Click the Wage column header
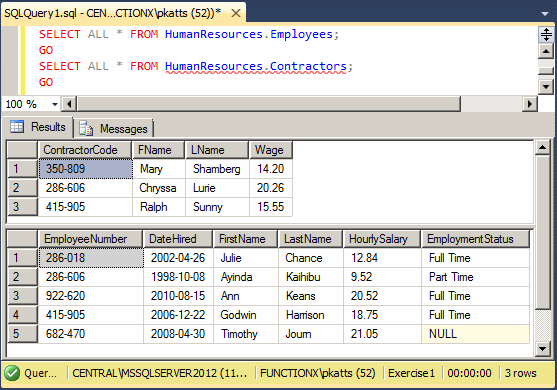Viewport: 557px width, 390px height. coord(271,150)
